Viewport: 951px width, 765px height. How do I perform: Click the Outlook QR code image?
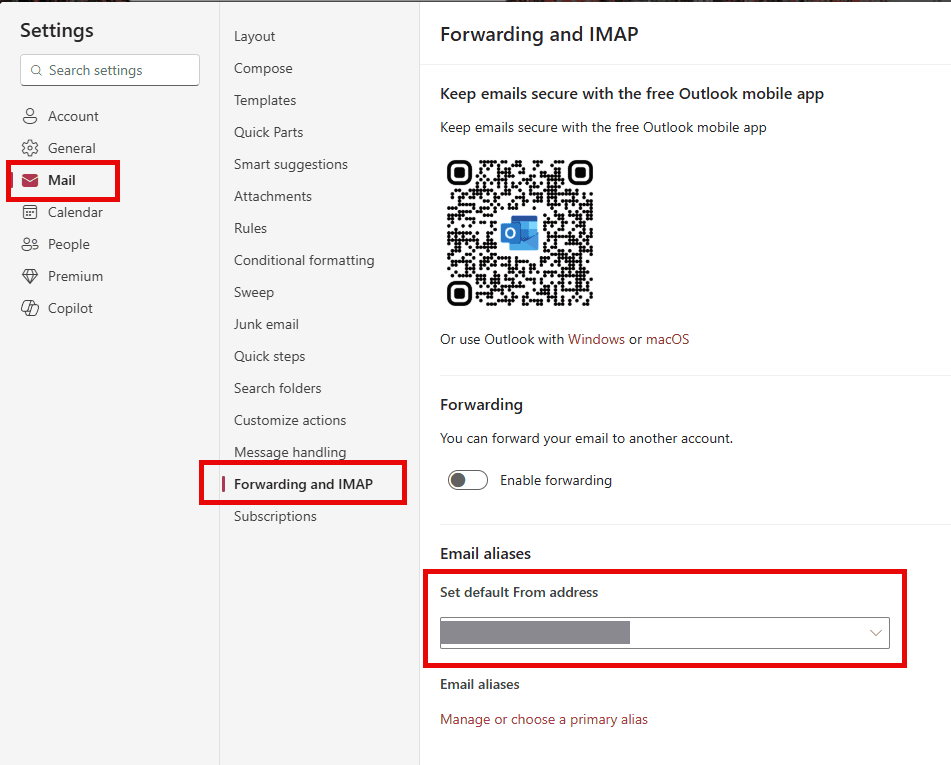(520, 233)
